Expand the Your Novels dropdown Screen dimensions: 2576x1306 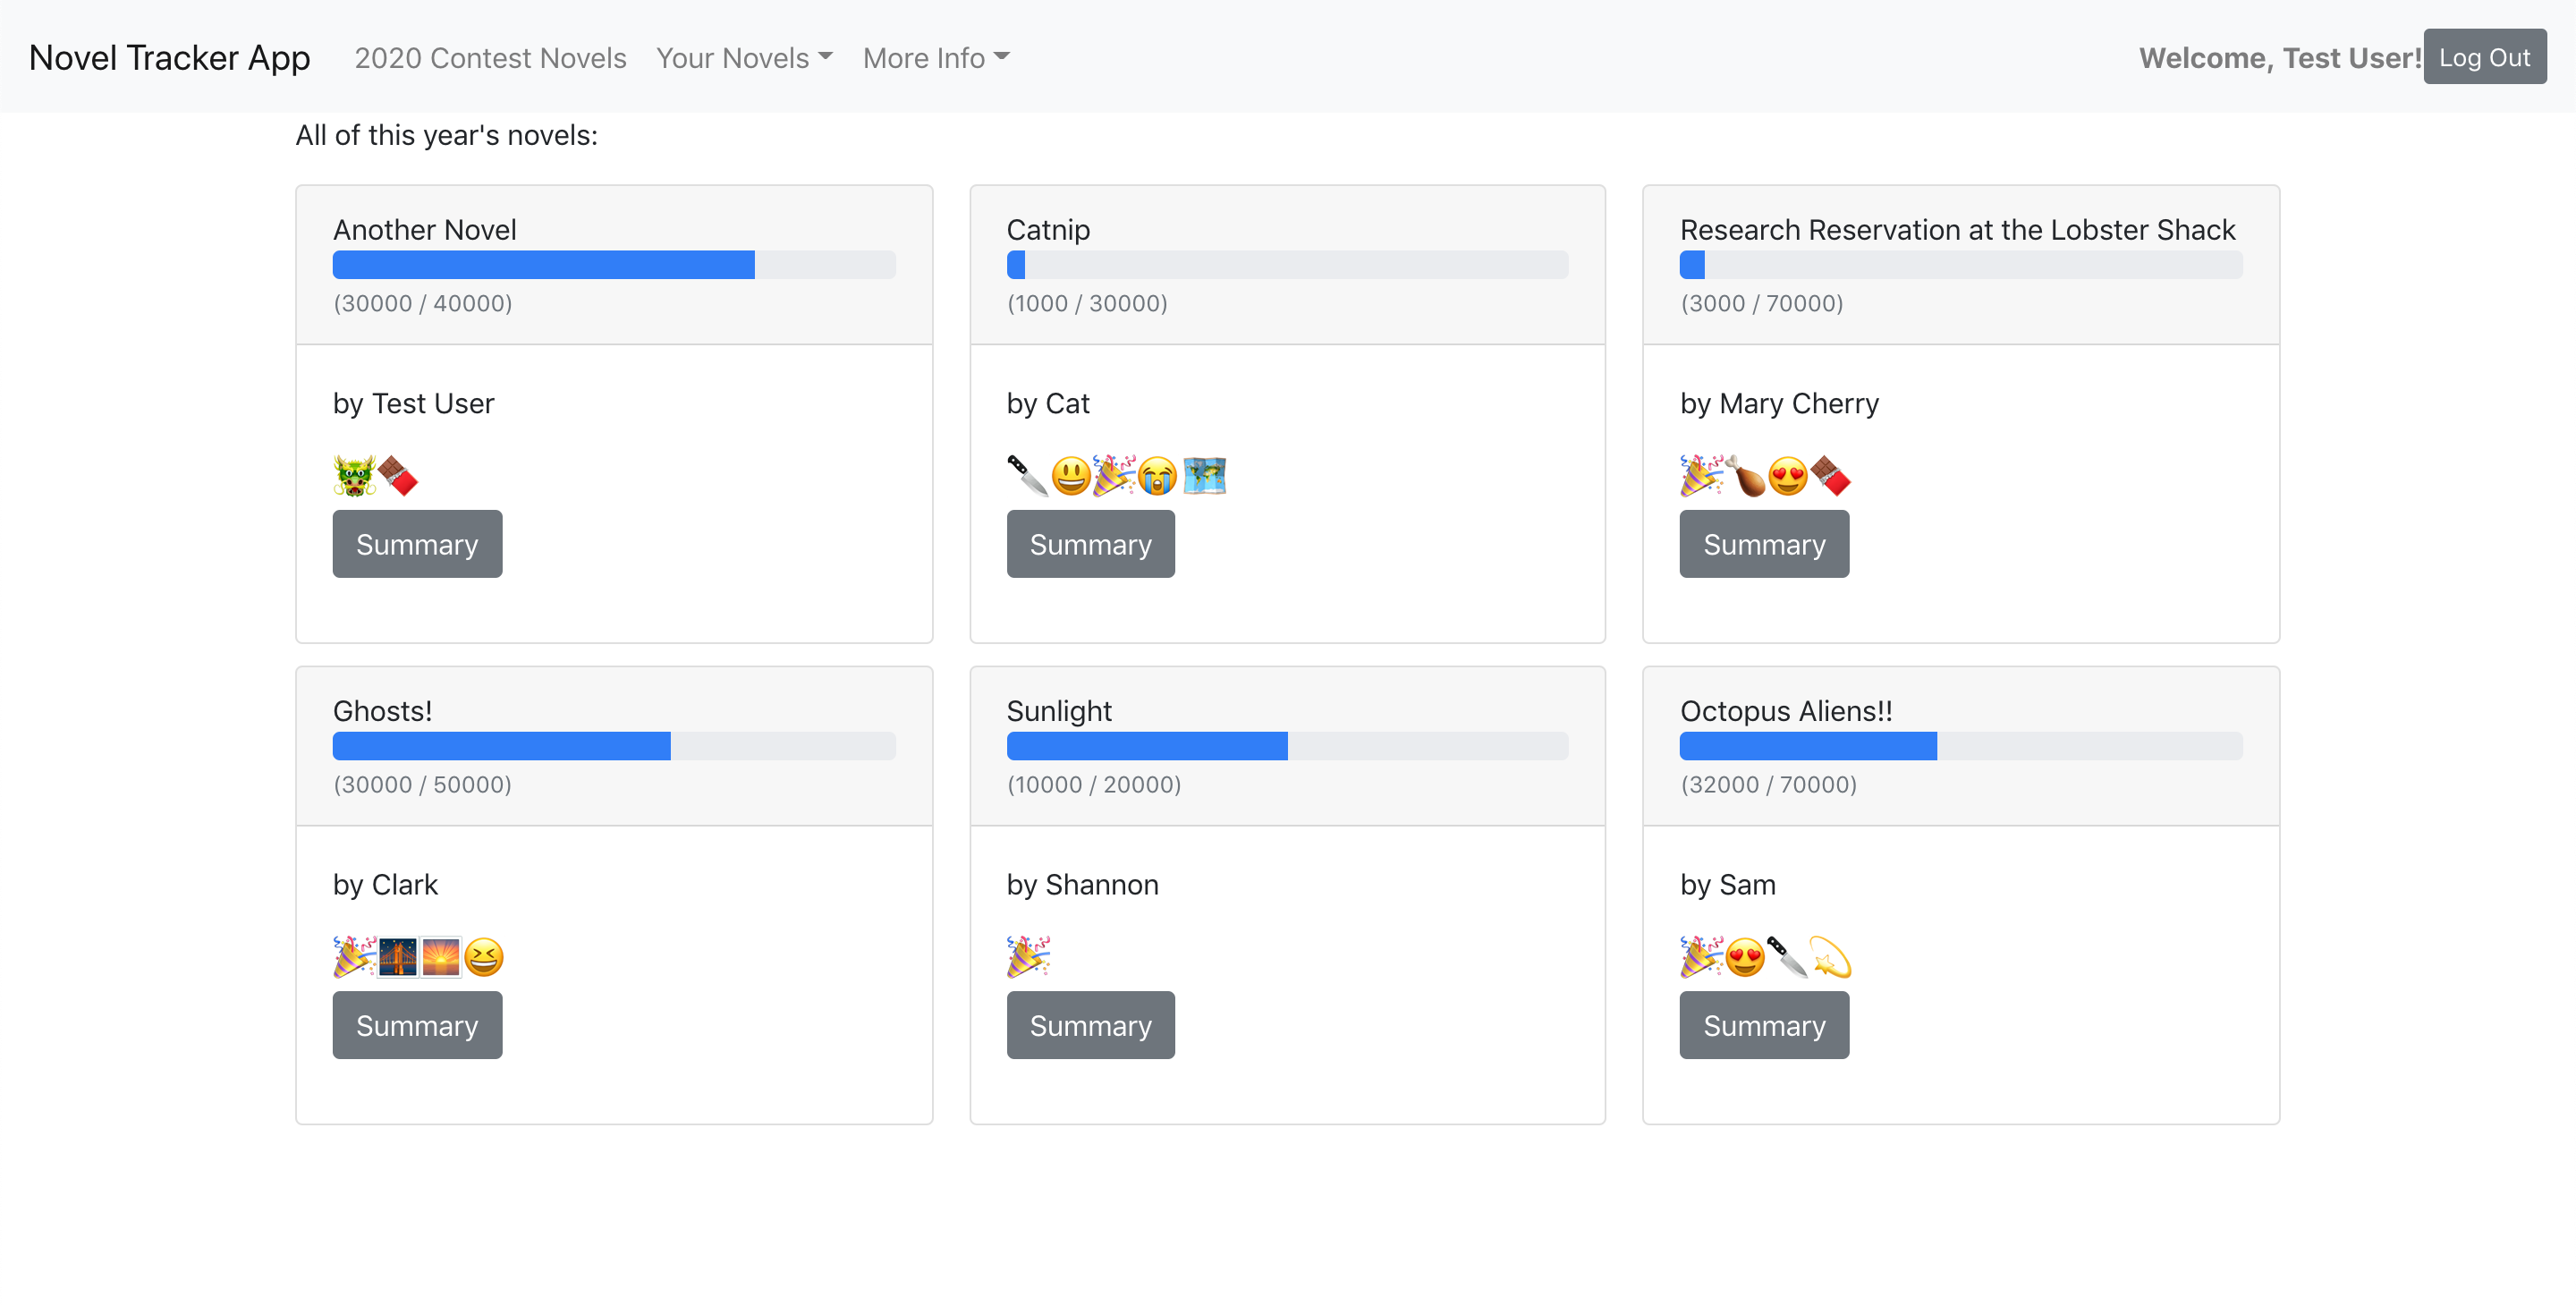(x=744, y=58)
